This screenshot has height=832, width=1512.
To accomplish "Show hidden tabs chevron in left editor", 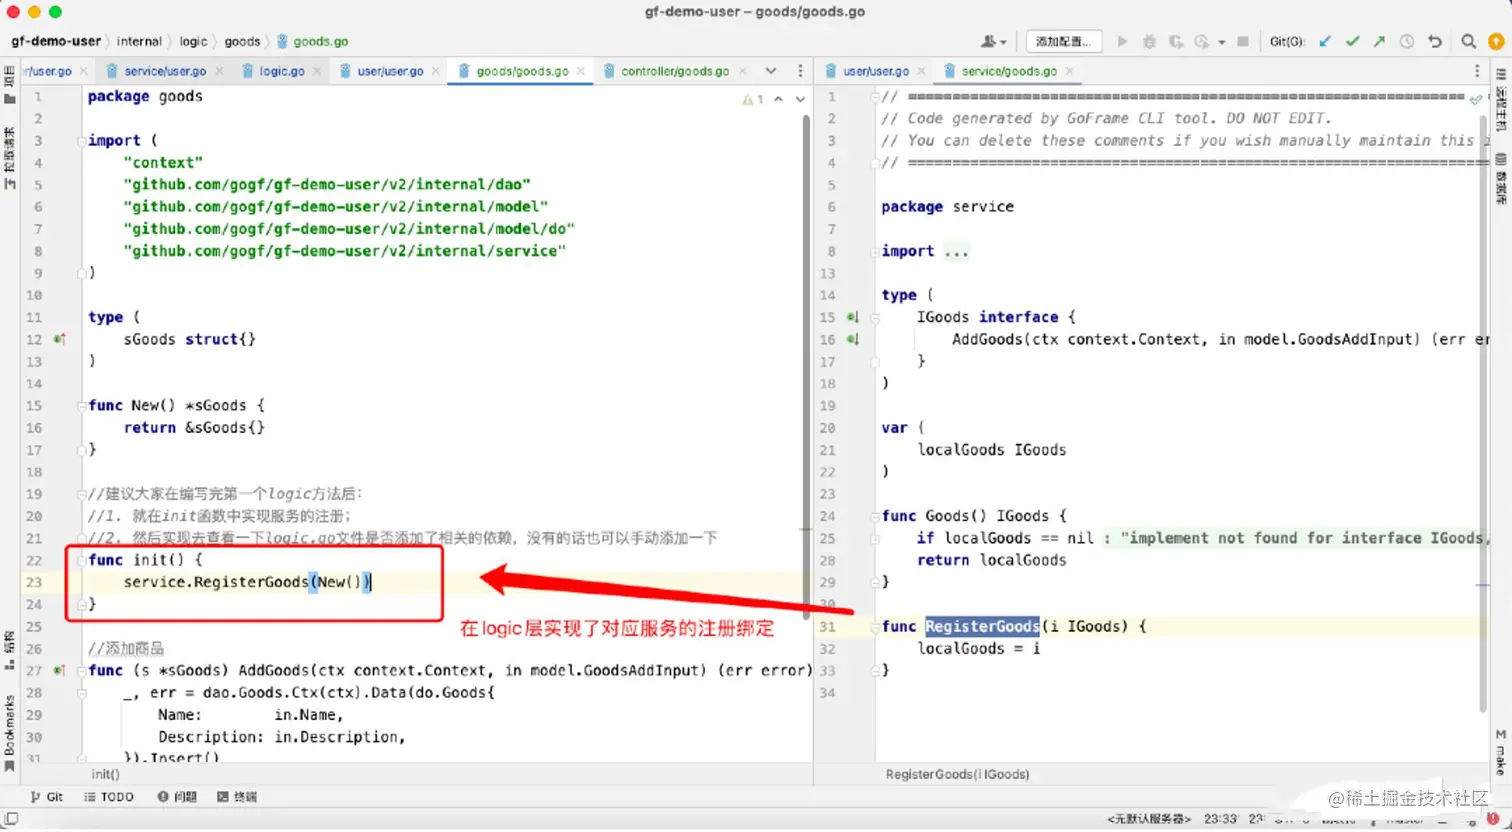I will [771, 71].
